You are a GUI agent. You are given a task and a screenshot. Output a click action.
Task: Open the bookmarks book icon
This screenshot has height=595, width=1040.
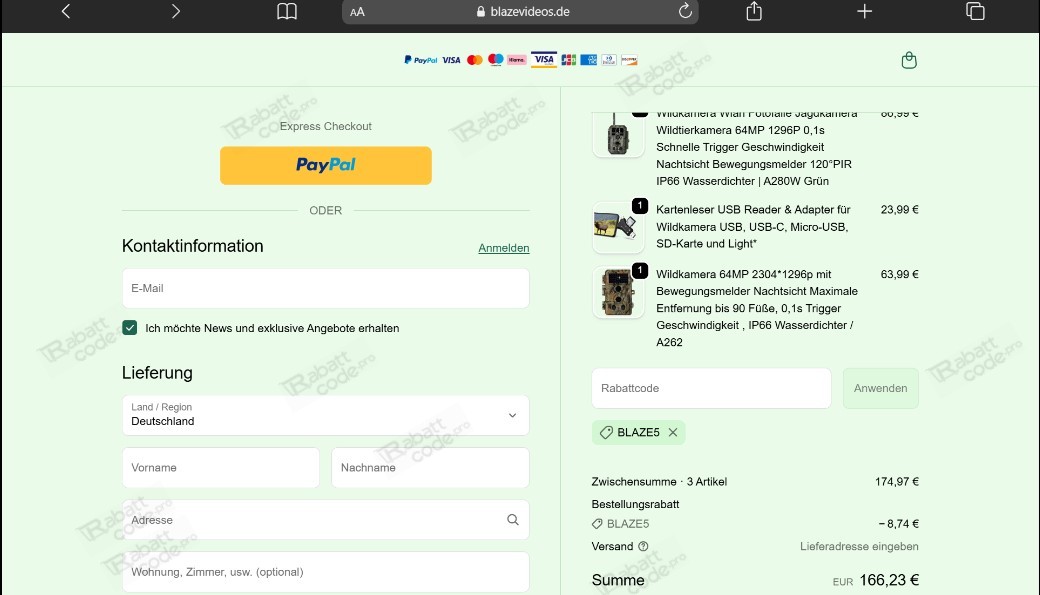[x=287, y=11]
